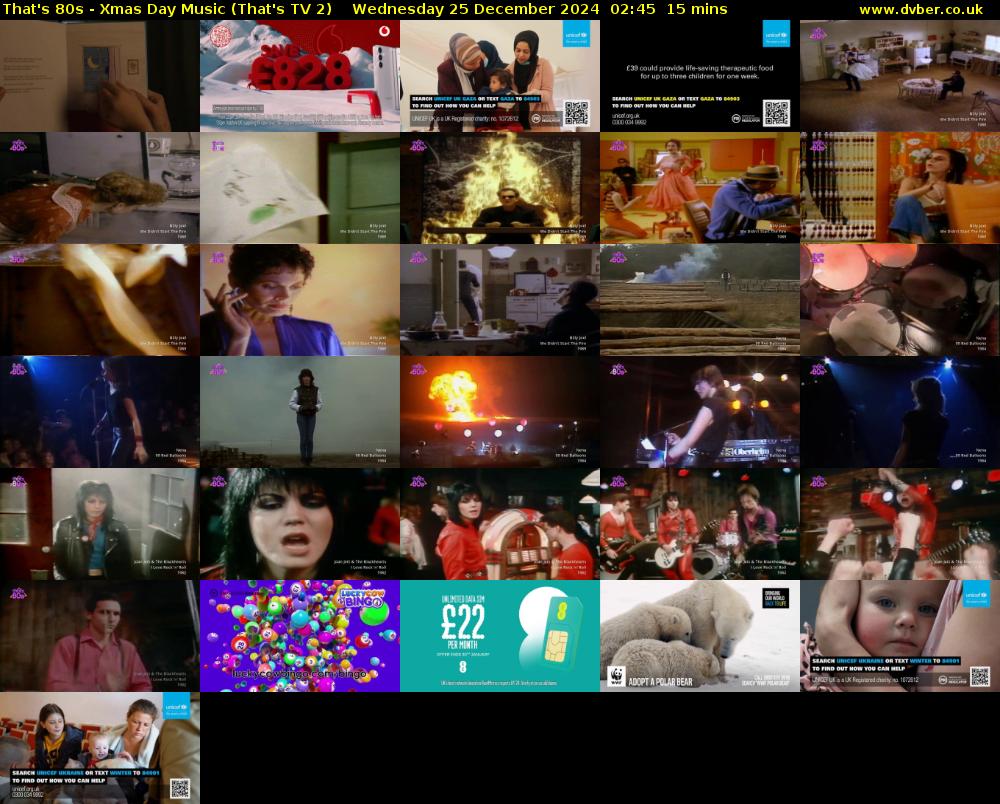
Task: Click the WWF panda logo on the polar bear frame
Action: tap(615, 676)
